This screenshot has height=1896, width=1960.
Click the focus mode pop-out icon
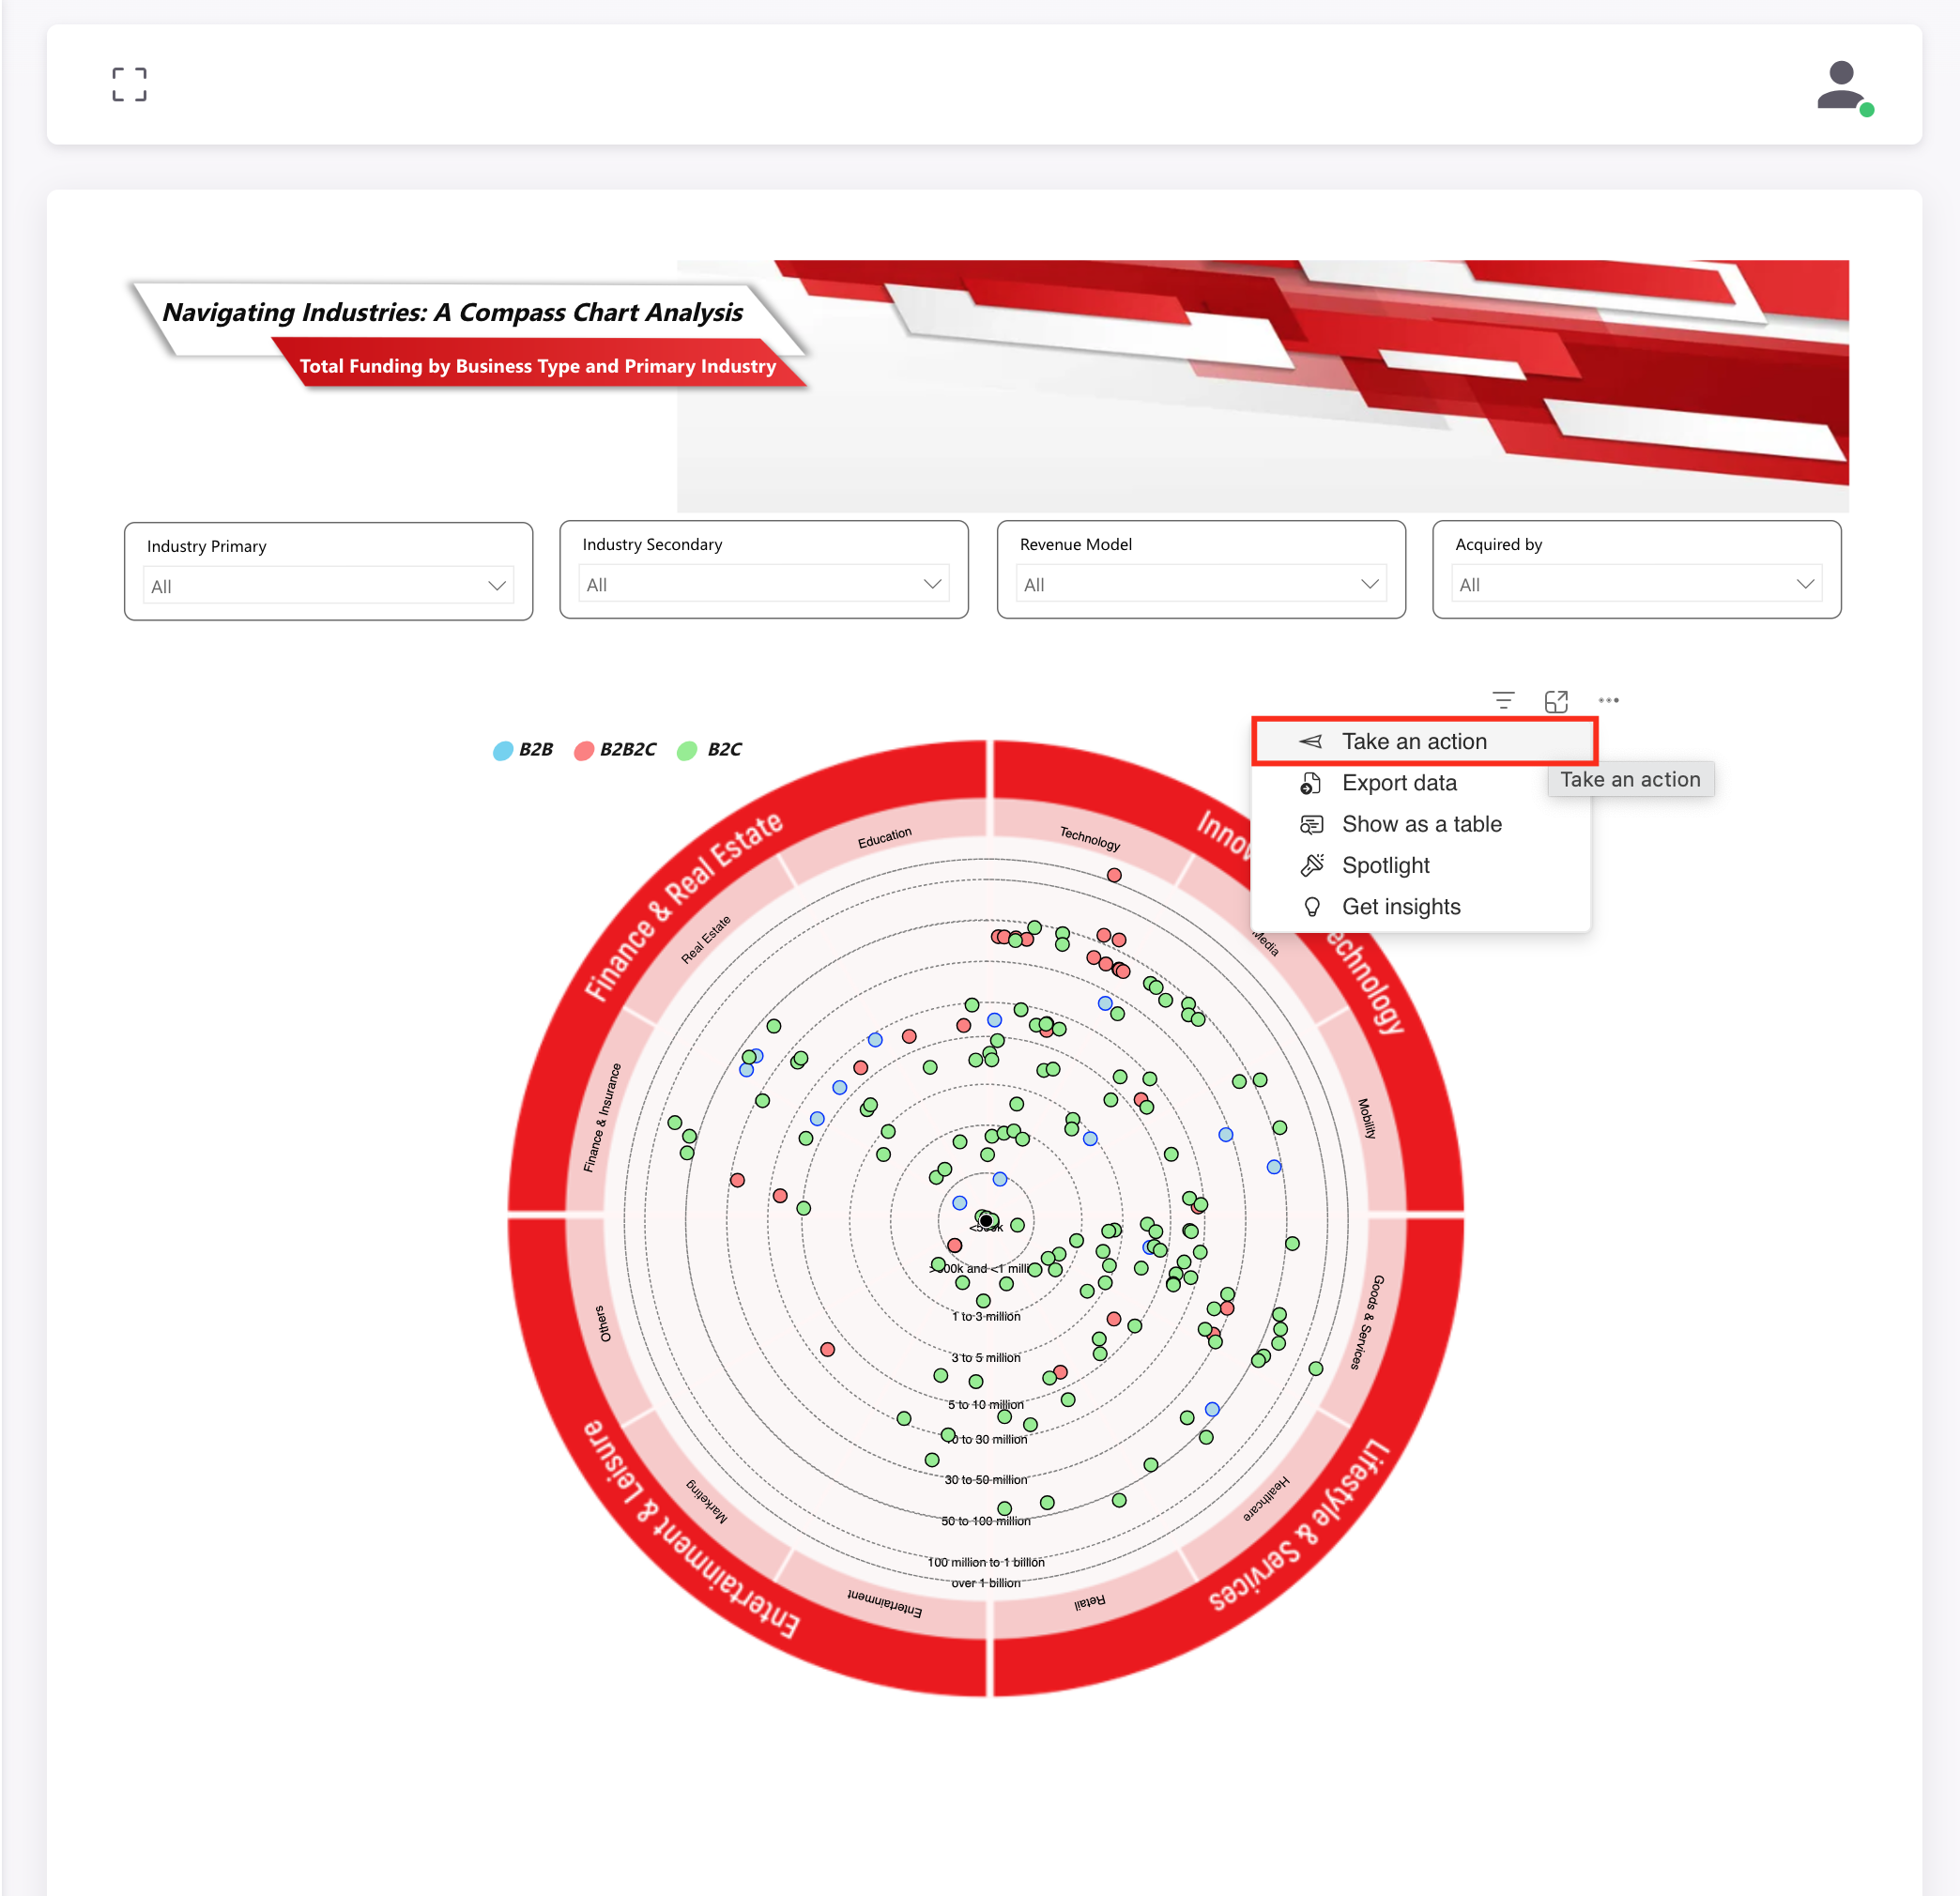point(1556,701)
